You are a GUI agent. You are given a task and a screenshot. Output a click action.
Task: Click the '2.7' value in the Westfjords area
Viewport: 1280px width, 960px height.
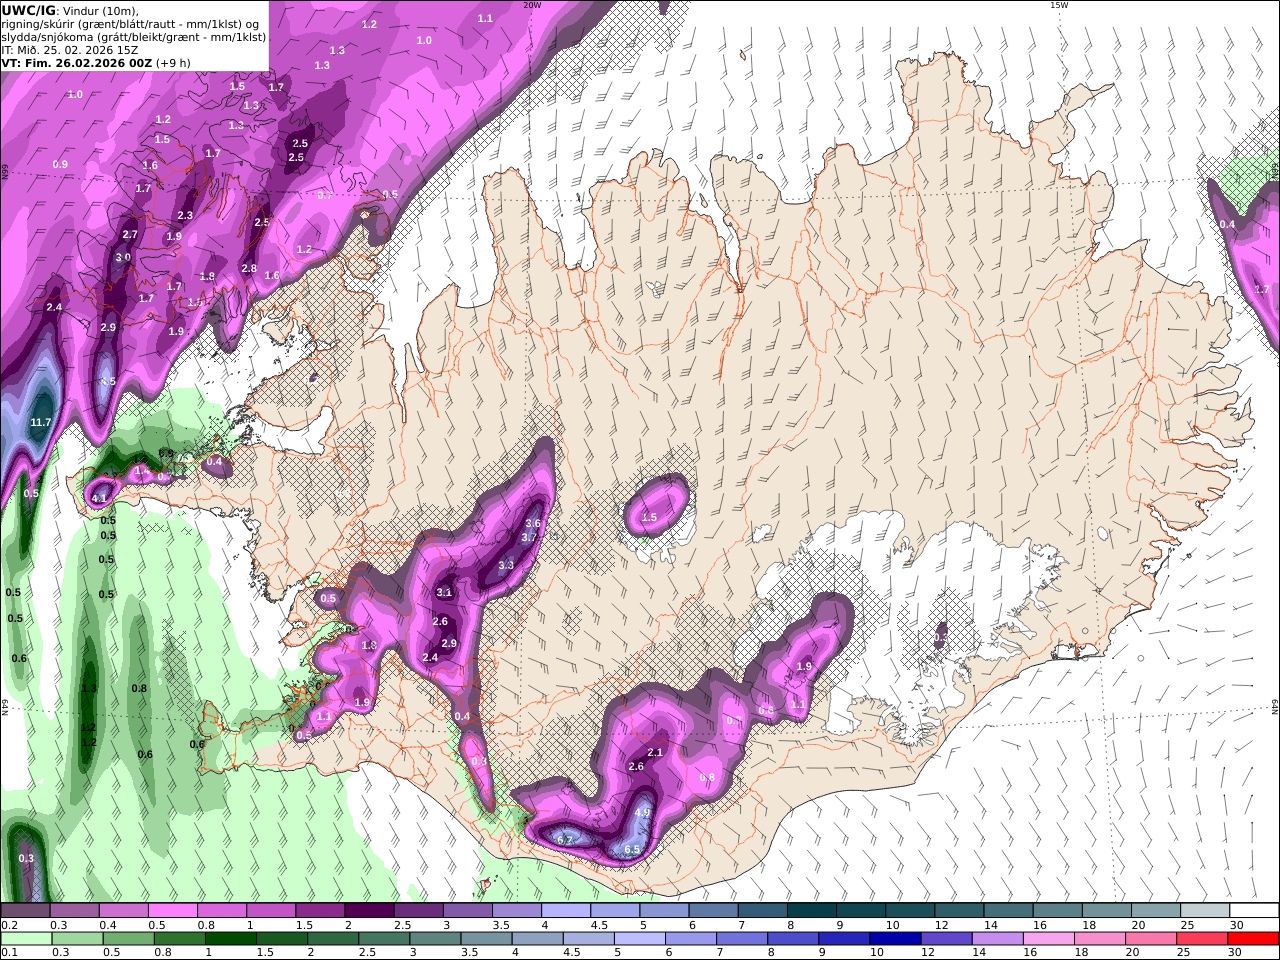130,235
